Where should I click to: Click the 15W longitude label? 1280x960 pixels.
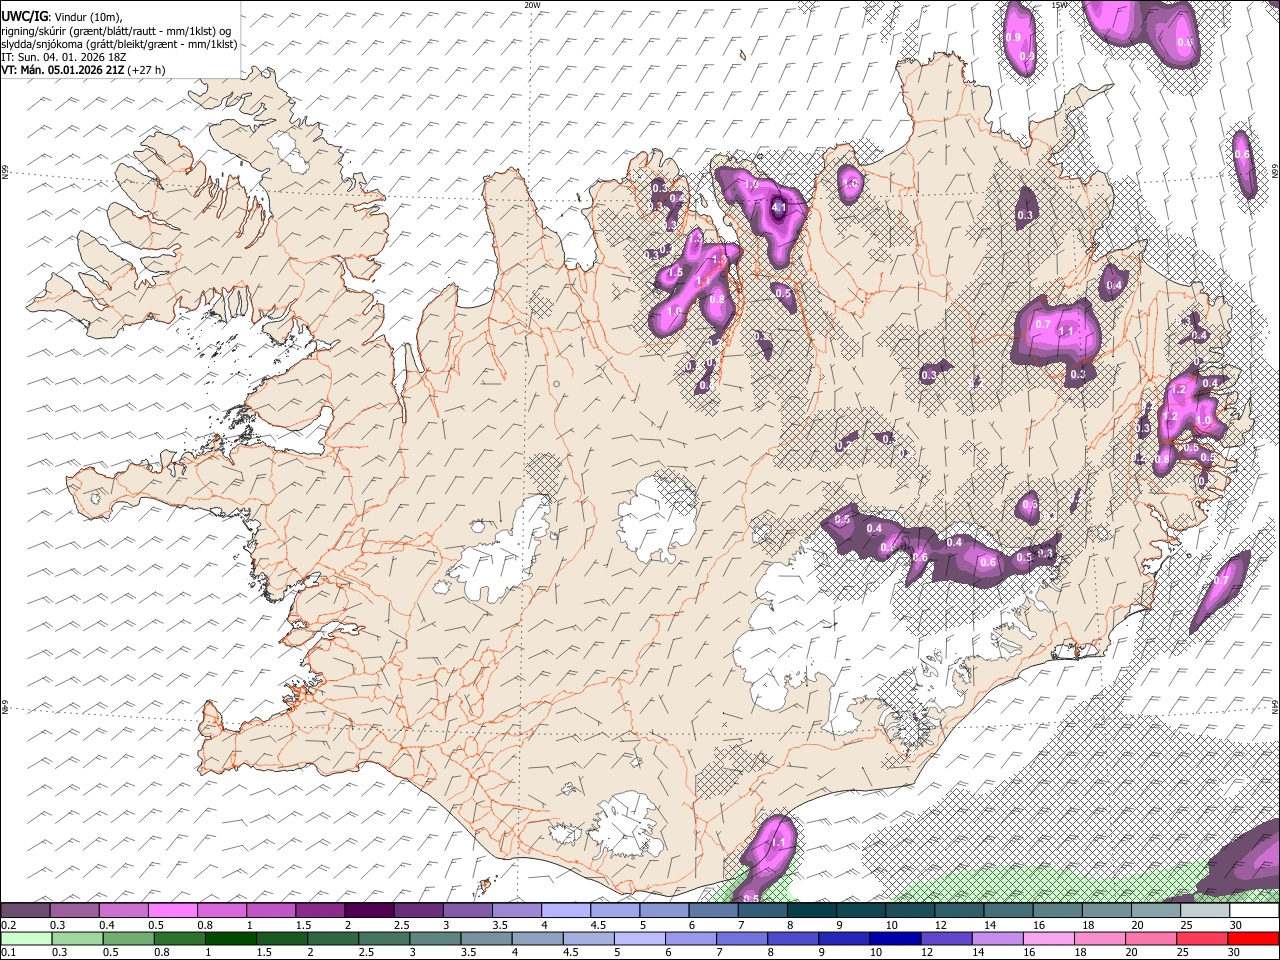tap(1060, 5)
